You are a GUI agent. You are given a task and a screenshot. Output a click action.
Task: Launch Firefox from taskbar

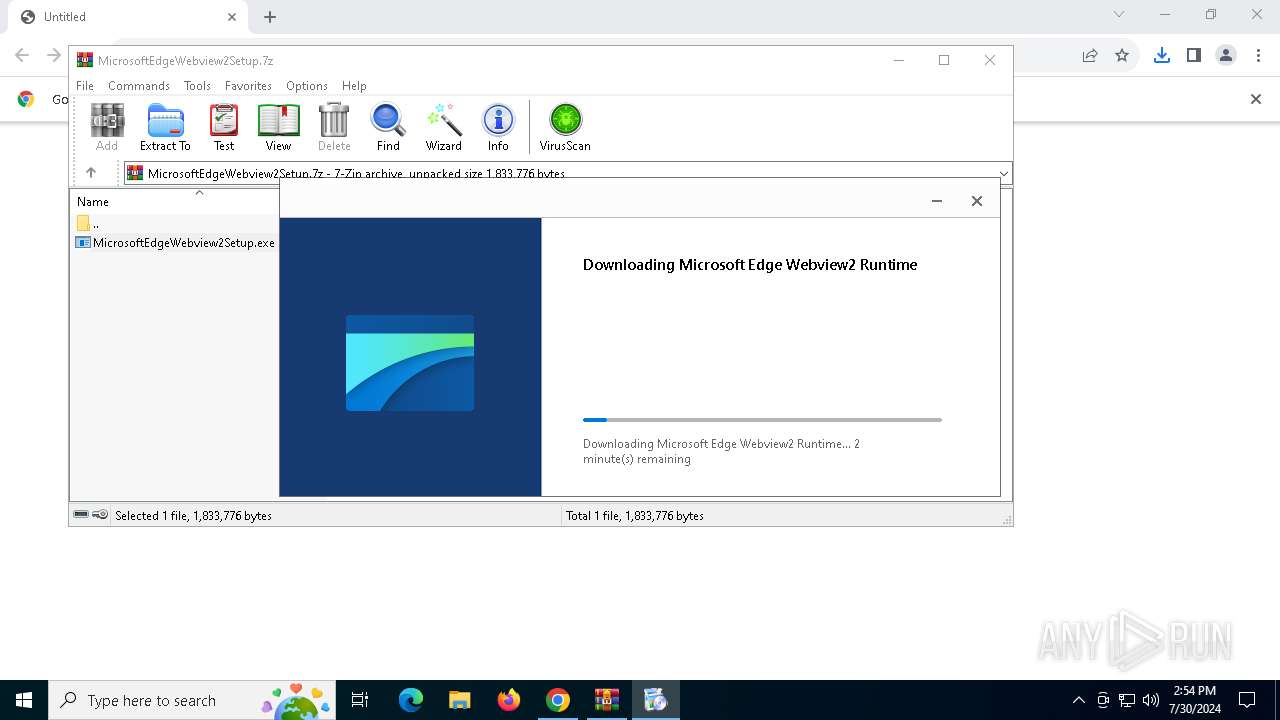click(x=509, y=700)
